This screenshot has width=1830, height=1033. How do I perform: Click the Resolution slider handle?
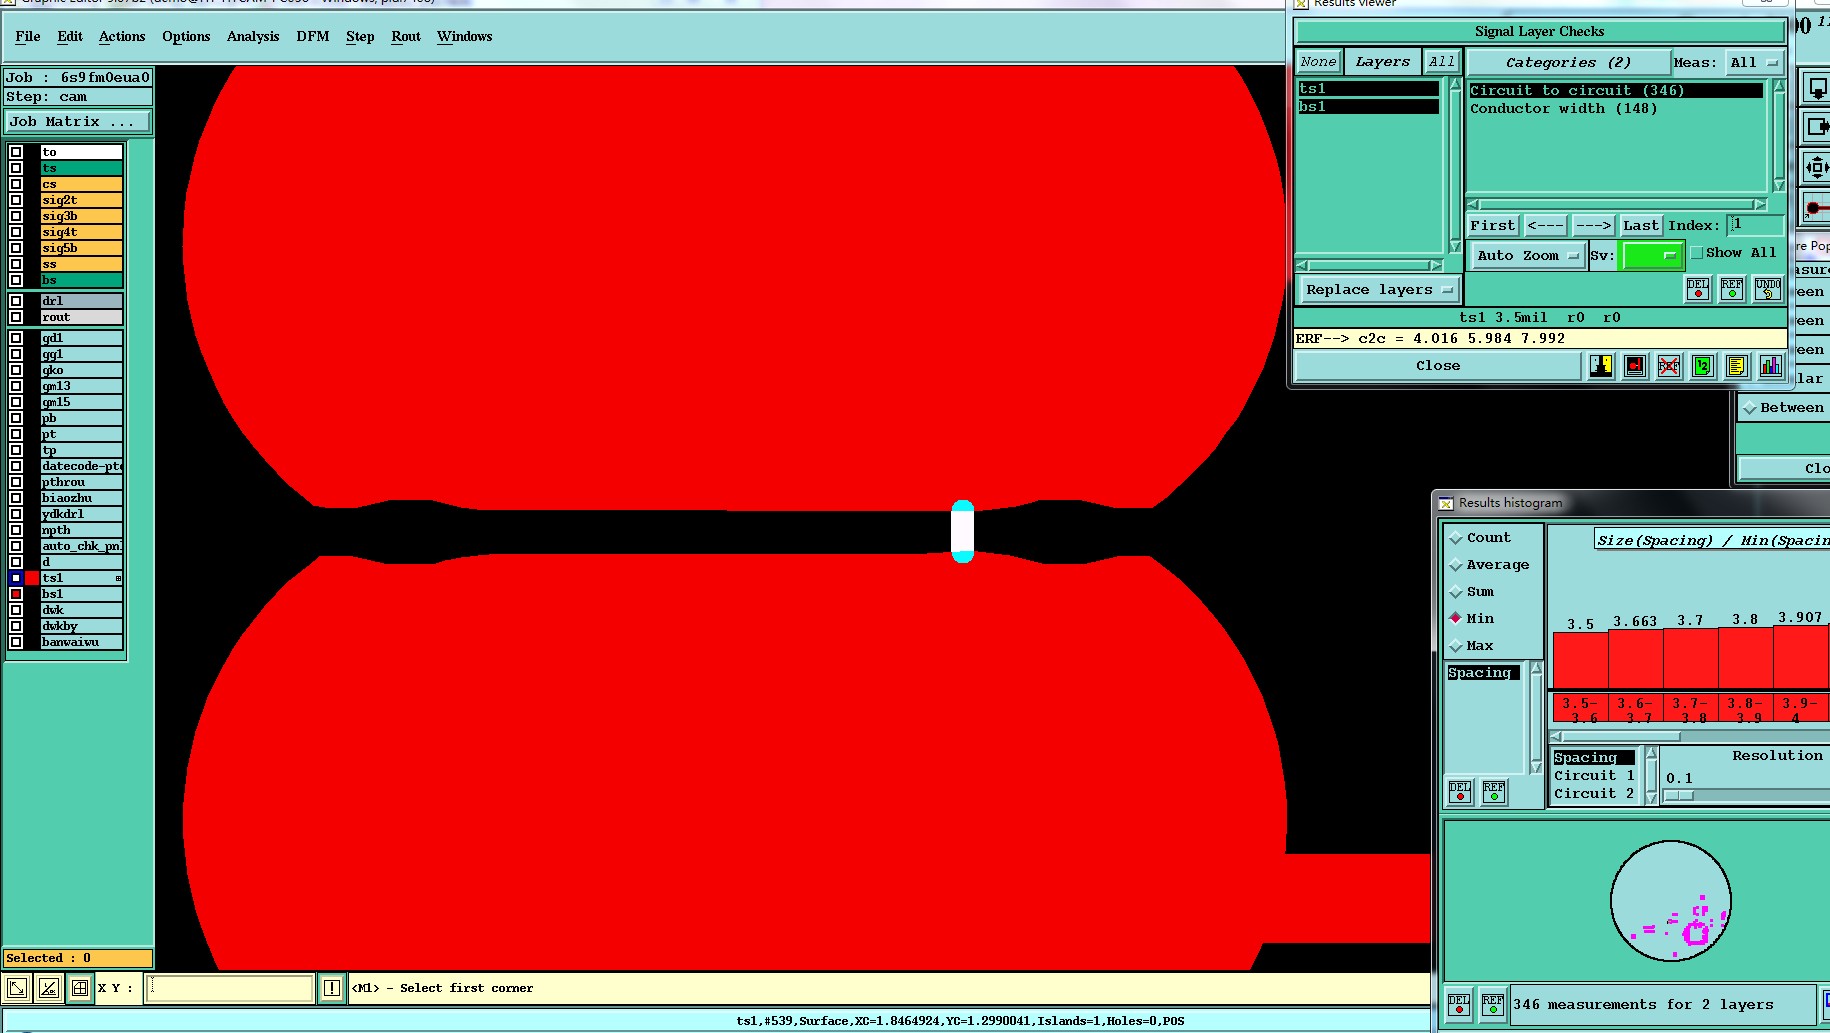1679,796
